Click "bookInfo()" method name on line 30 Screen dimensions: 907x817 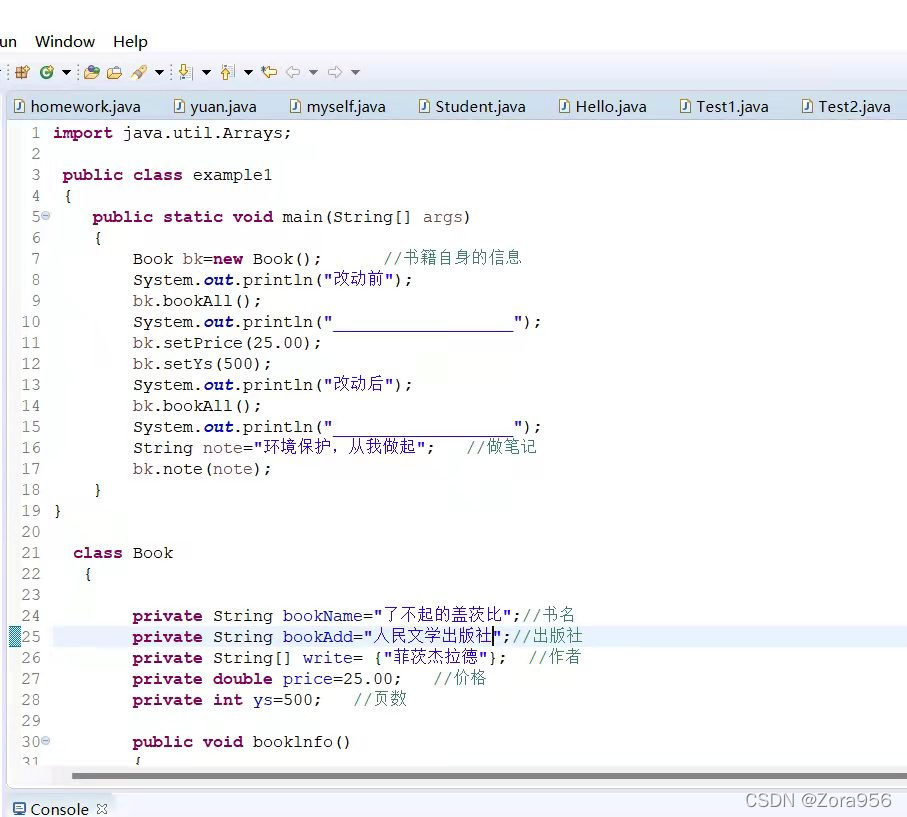point(301,742)
